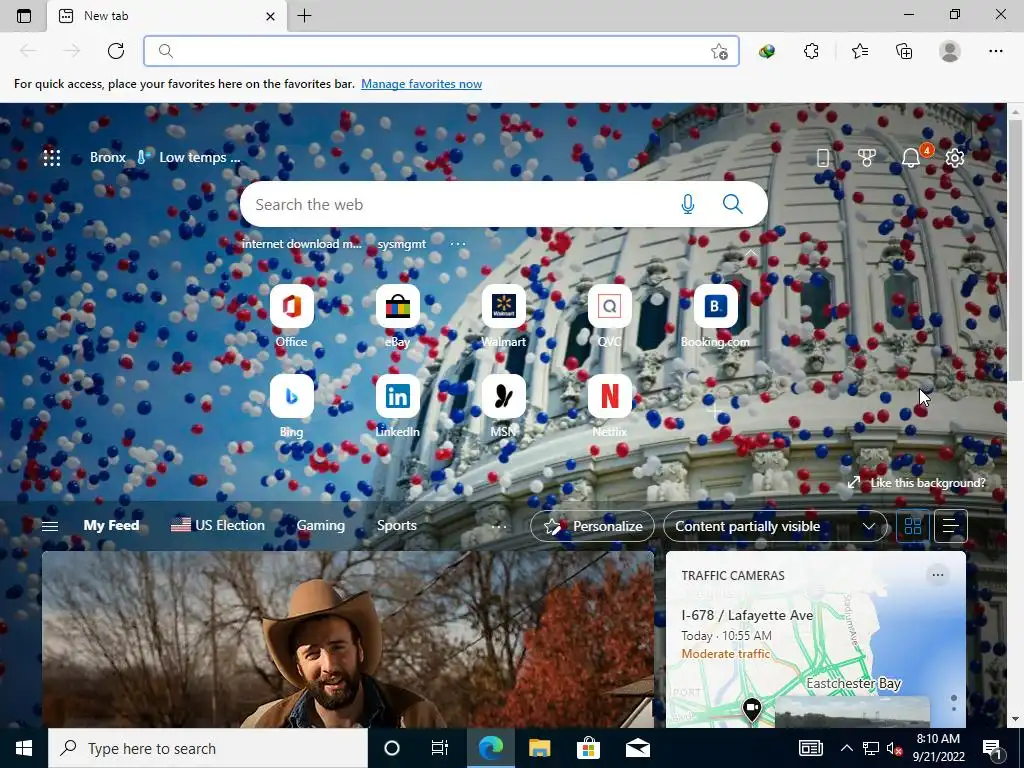The width and height of the screenshot is (1024, 768).
Task: Search recent query sysmgmt
Action: tap(402, 244)
